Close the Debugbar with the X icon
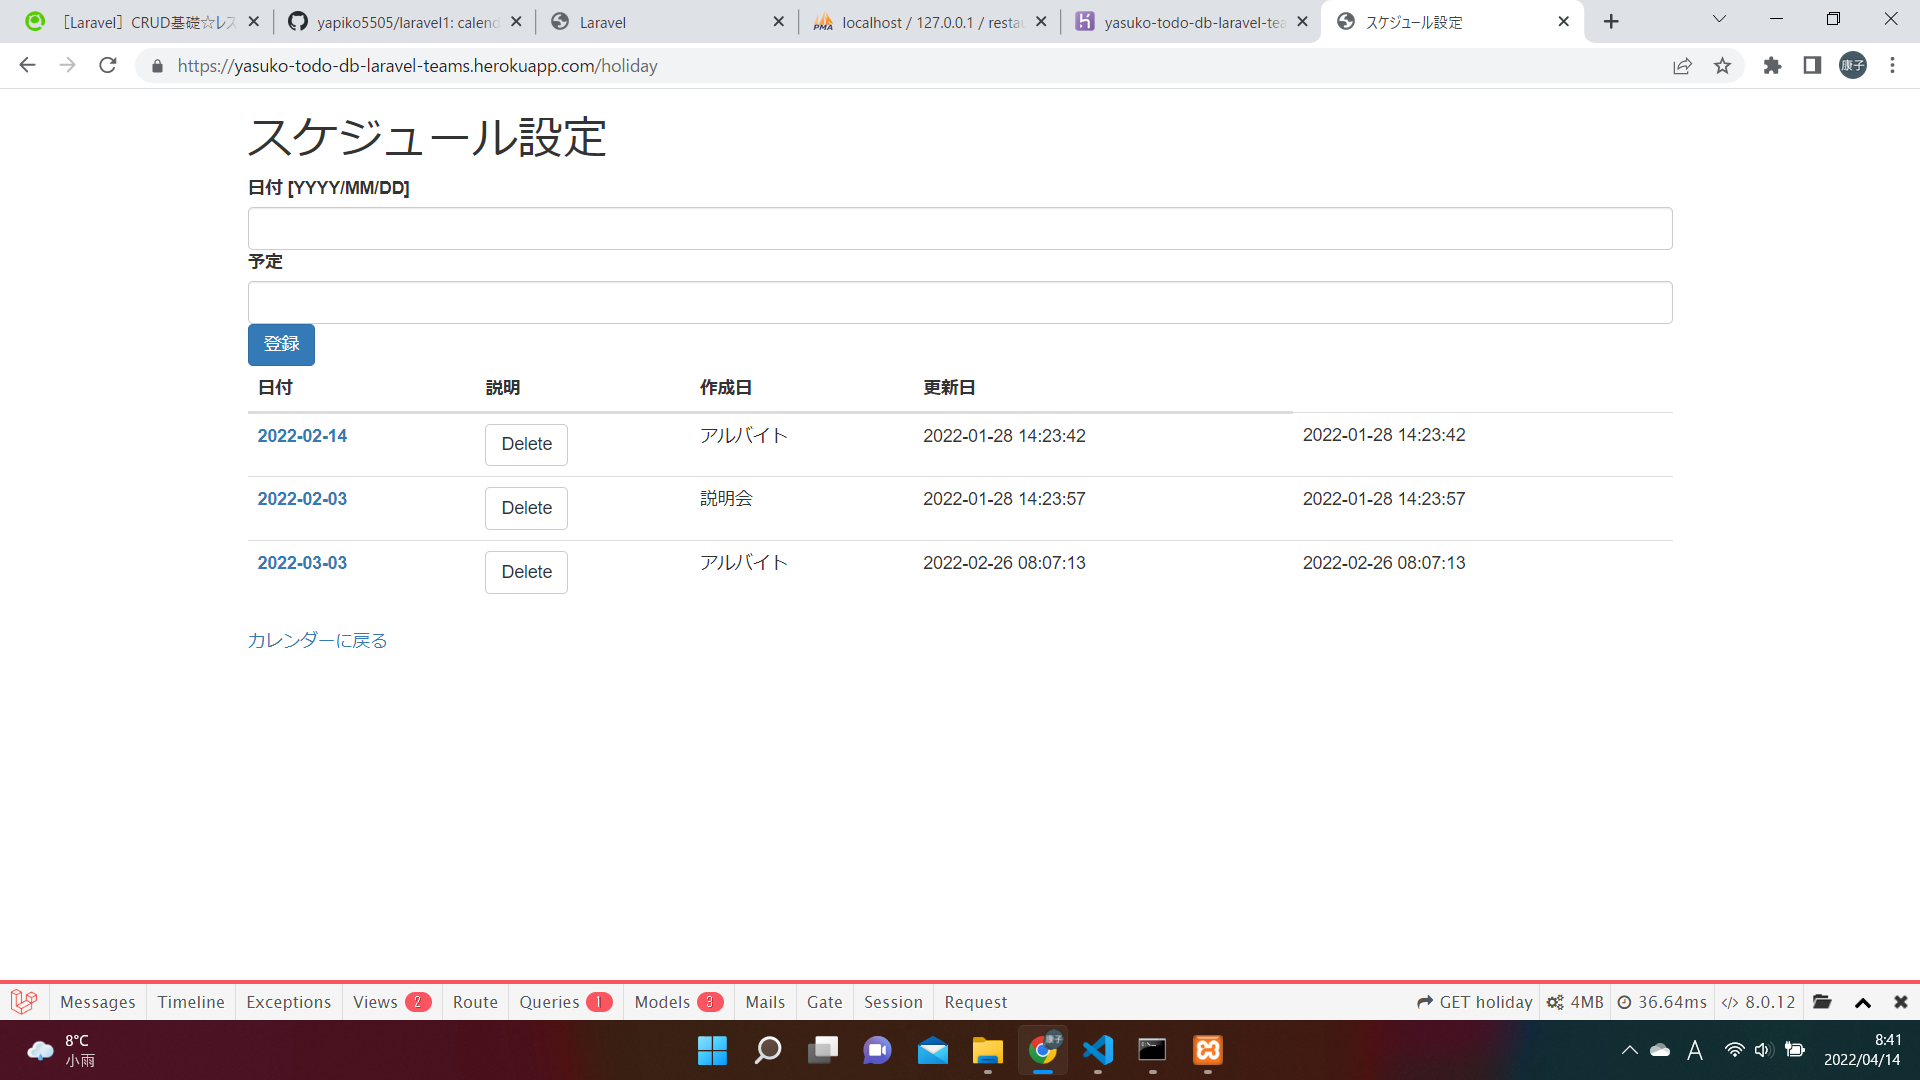Image resolution: width=1920 pixels, height=1080 pixels. point(1899,1001)
